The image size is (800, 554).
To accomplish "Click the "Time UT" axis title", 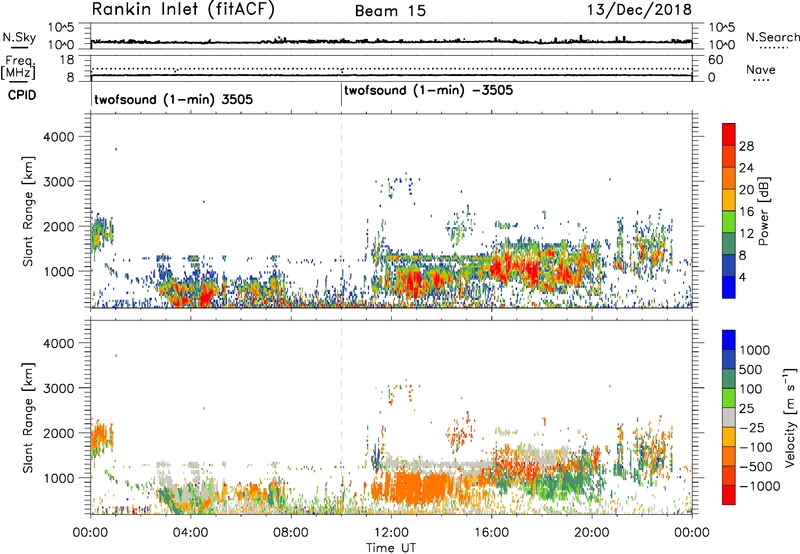I will (x=391, y=548).
